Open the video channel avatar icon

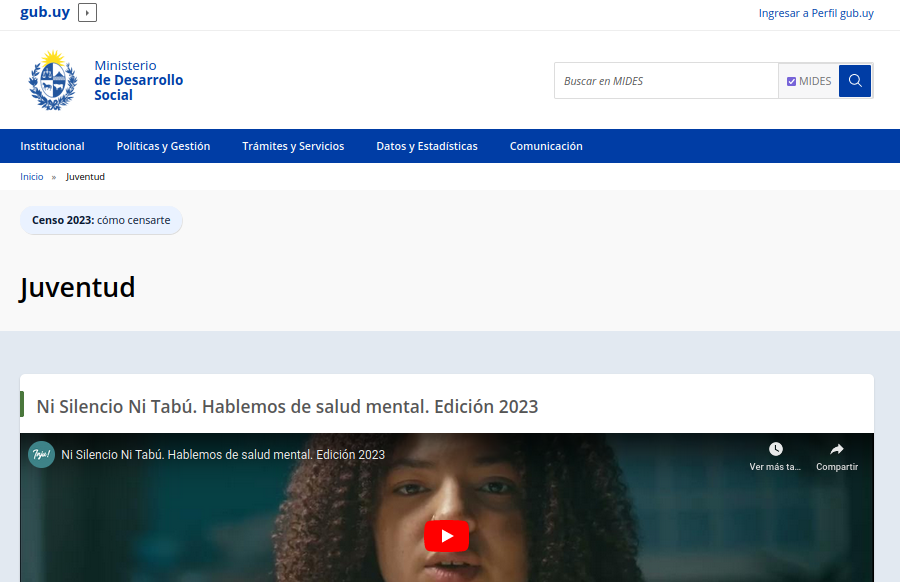tap(41, 455)
